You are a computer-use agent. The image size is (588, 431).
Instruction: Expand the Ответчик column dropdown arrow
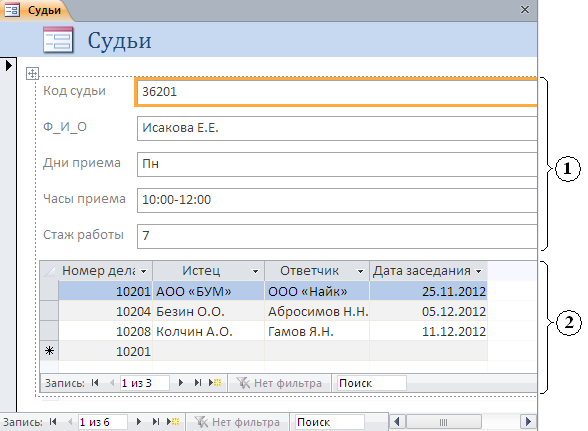tap(360, 271)
